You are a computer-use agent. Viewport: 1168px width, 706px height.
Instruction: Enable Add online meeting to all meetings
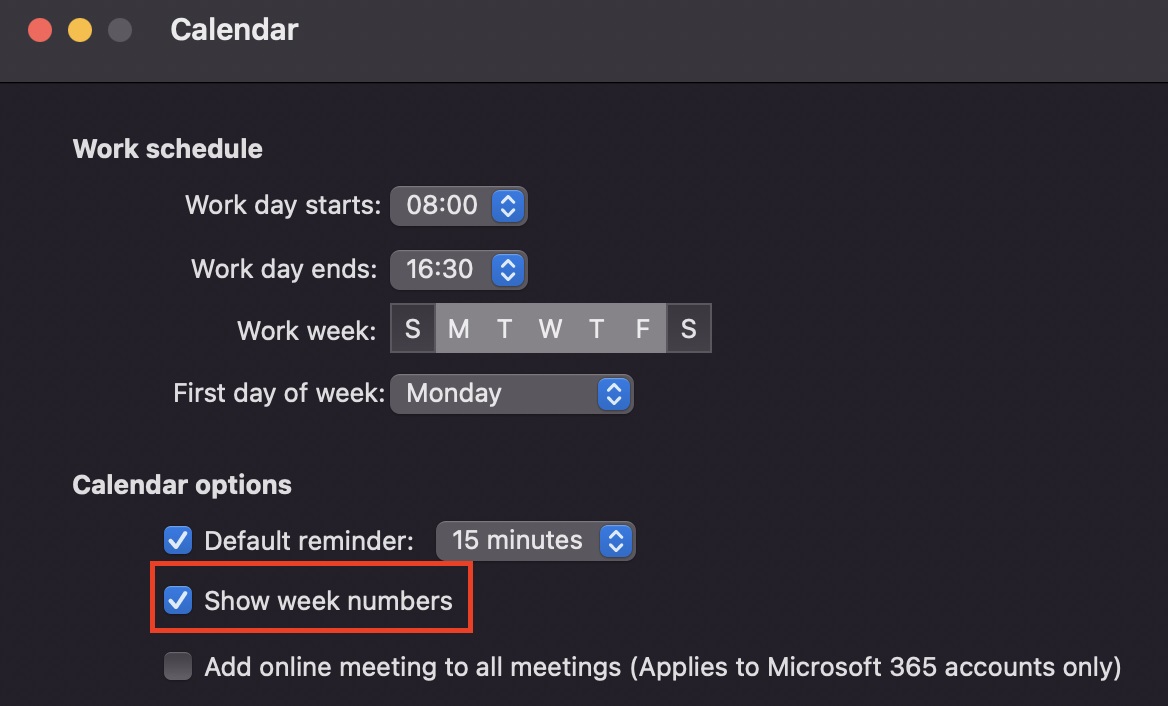pyautogui.click(x=178, y=666)
